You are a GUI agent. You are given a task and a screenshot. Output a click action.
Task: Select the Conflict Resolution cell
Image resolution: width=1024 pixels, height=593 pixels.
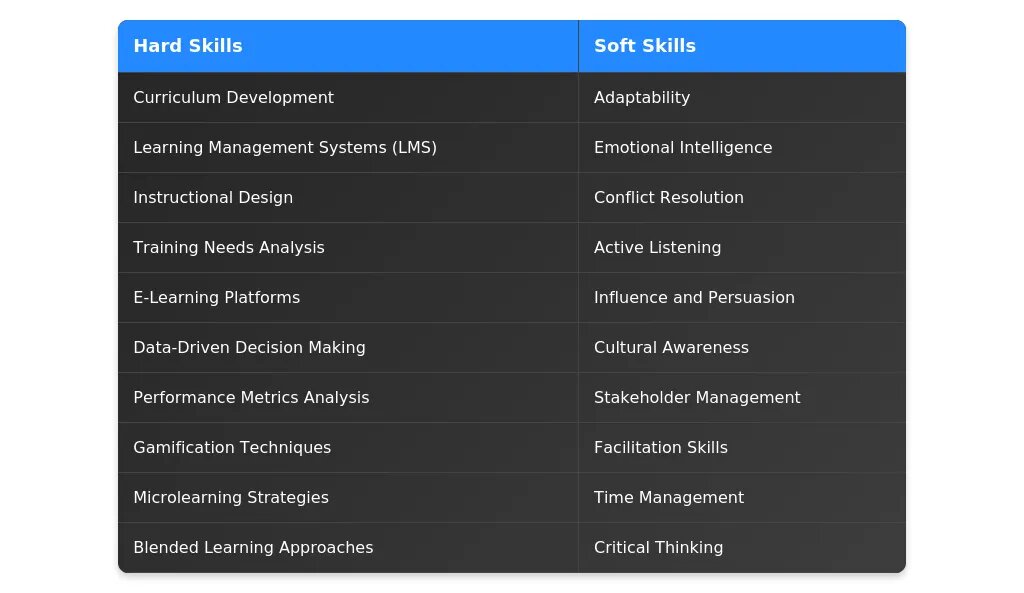pyautogui.click(x=669, y=198)
